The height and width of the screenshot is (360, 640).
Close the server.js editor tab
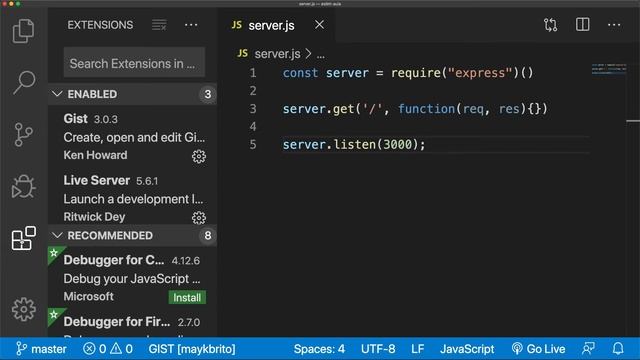tap(319, 25)
